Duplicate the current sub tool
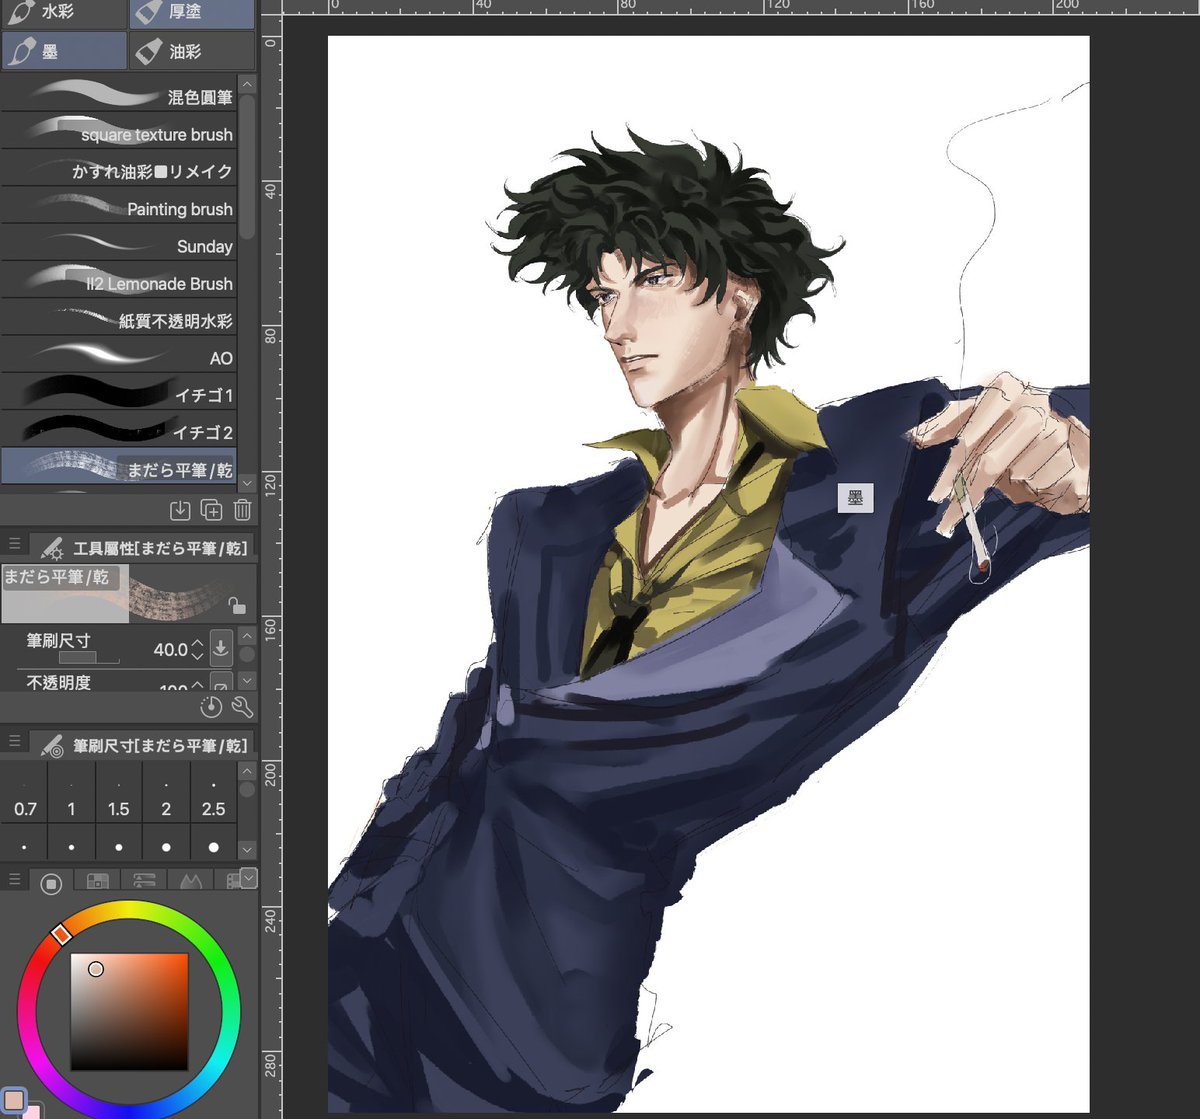 211,510
